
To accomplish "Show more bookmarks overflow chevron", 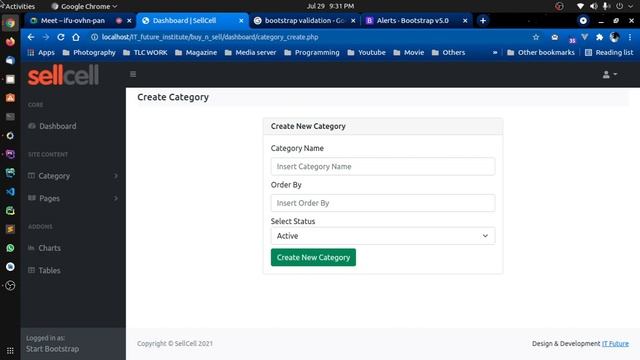I will click(495, 53).
